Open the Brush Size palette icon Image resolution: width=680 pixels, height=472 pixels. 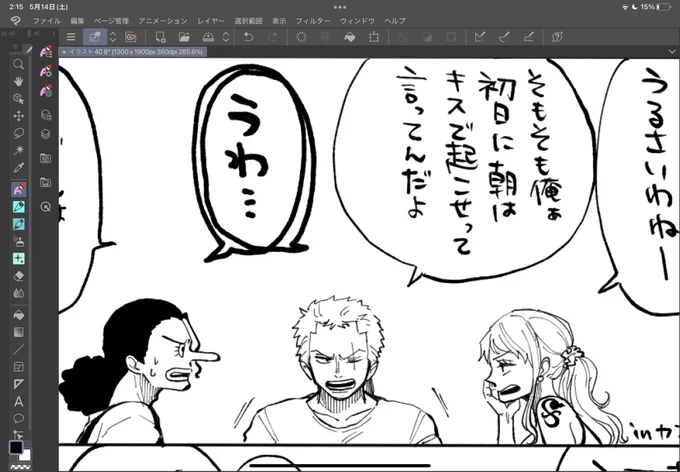(x=46, y=91)
